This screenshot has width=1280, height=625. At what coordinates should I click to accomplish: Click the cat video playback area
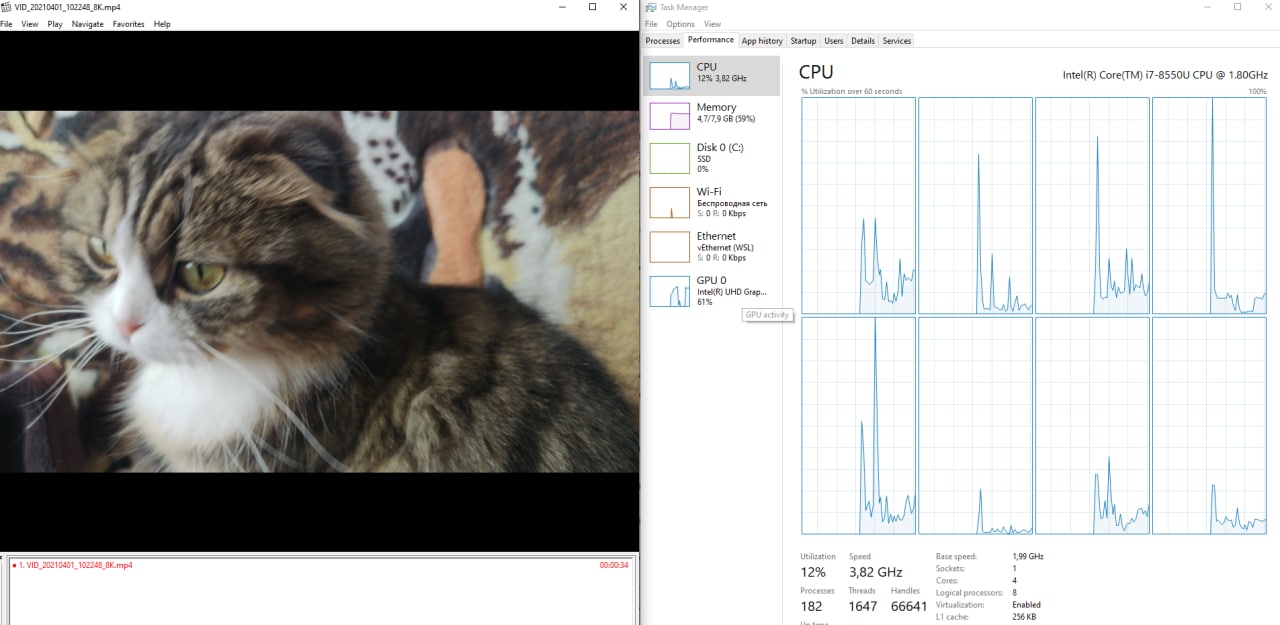(319, 291)
